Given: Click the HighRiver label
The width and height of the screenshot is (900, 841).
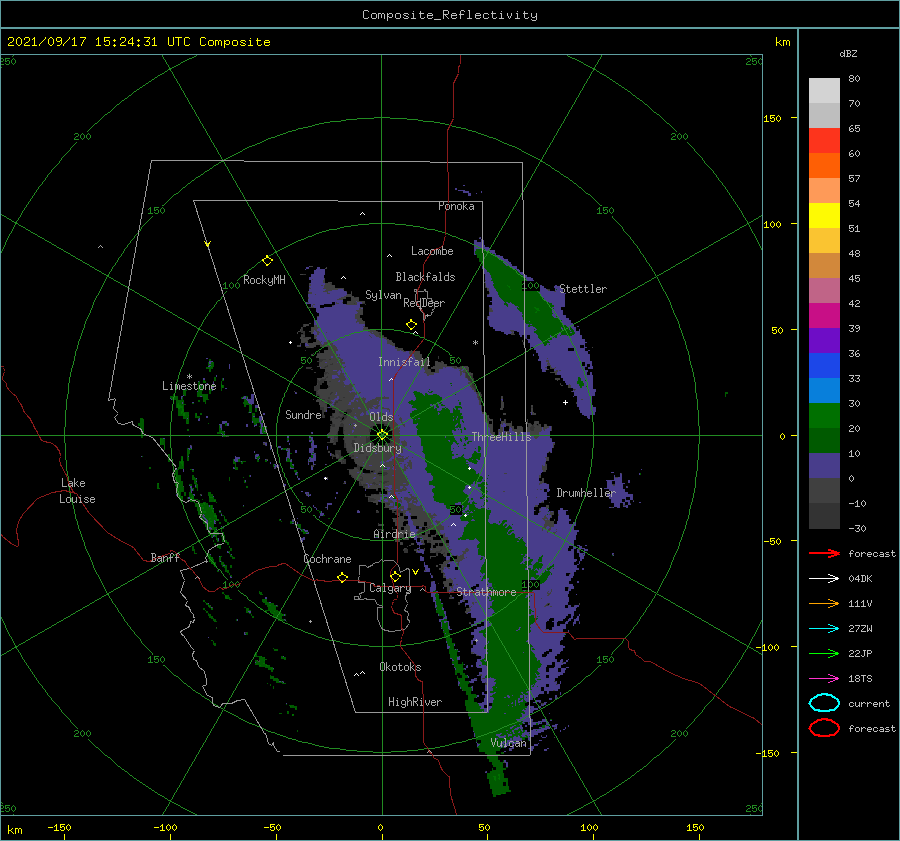Looking at the screenshot, I should (x=415, y=702).
